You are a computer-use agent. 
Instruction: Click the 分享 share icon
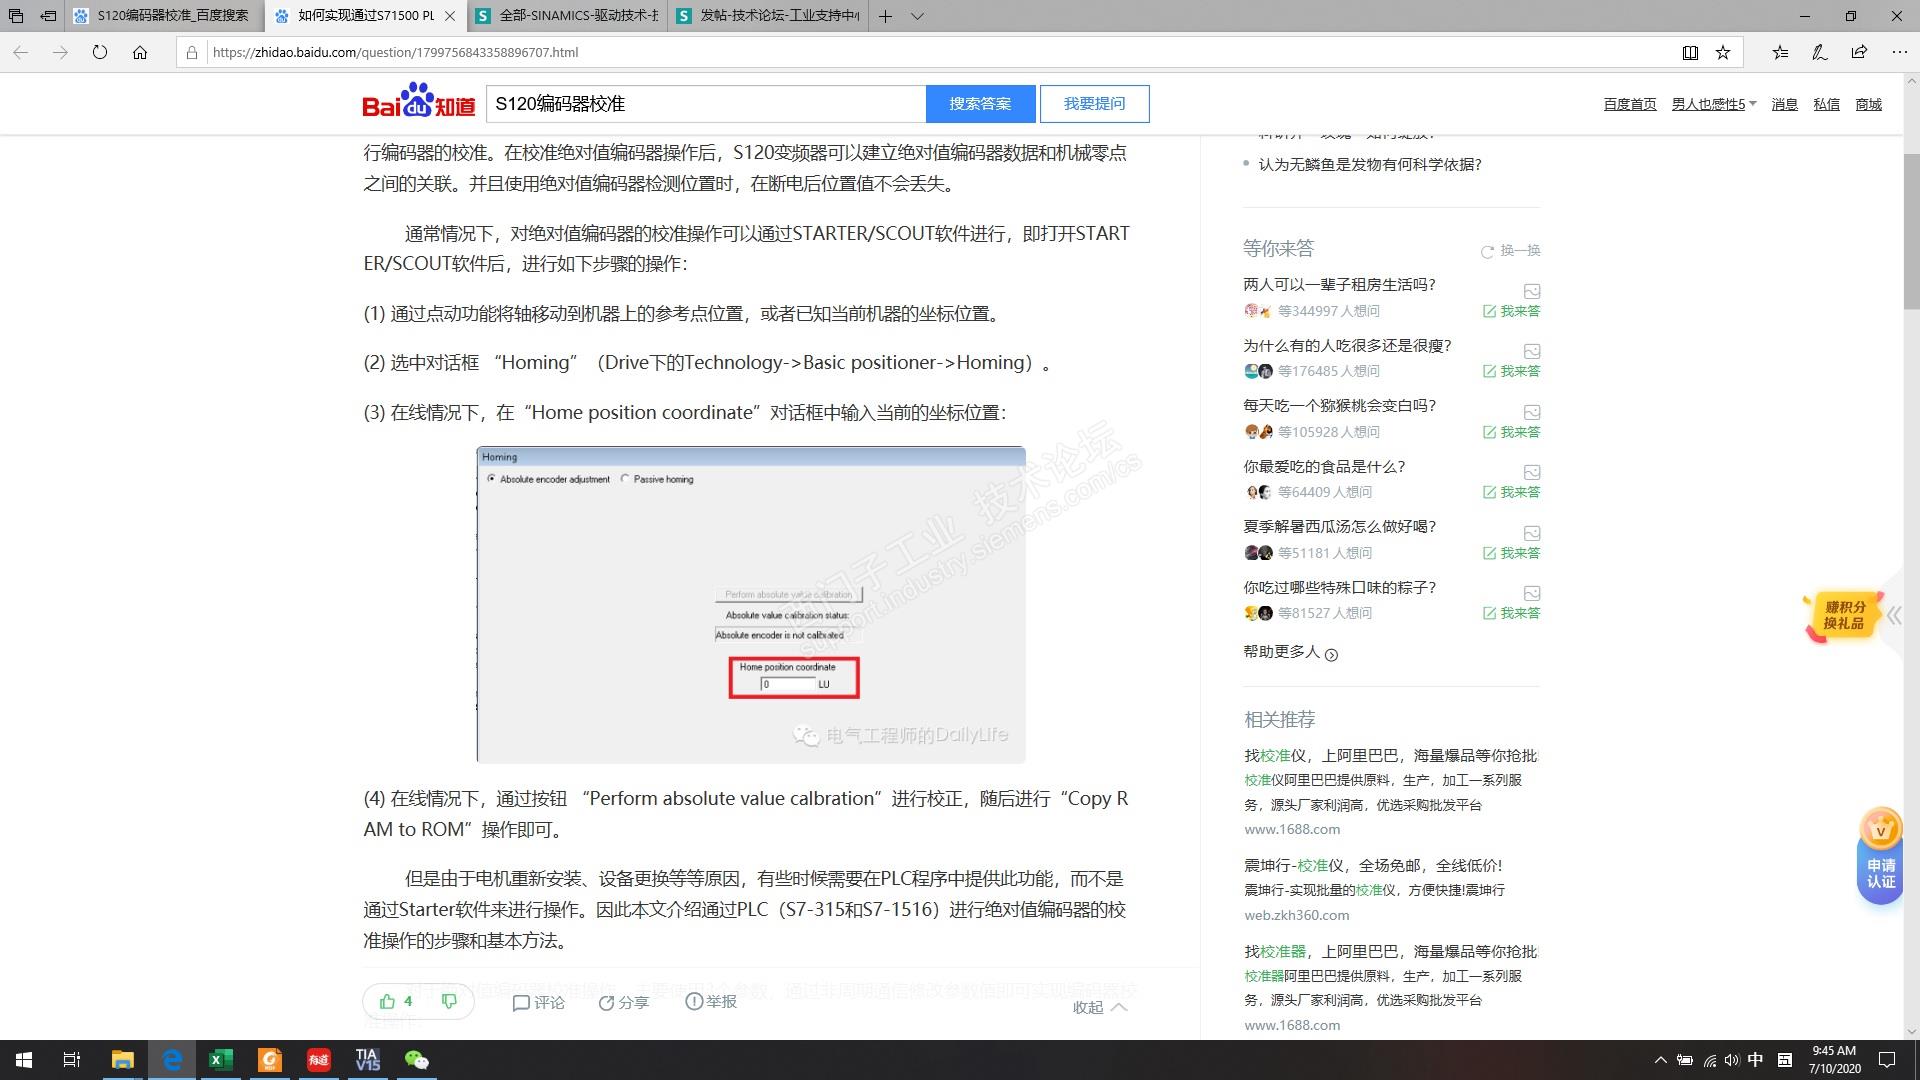[606, 1002]
